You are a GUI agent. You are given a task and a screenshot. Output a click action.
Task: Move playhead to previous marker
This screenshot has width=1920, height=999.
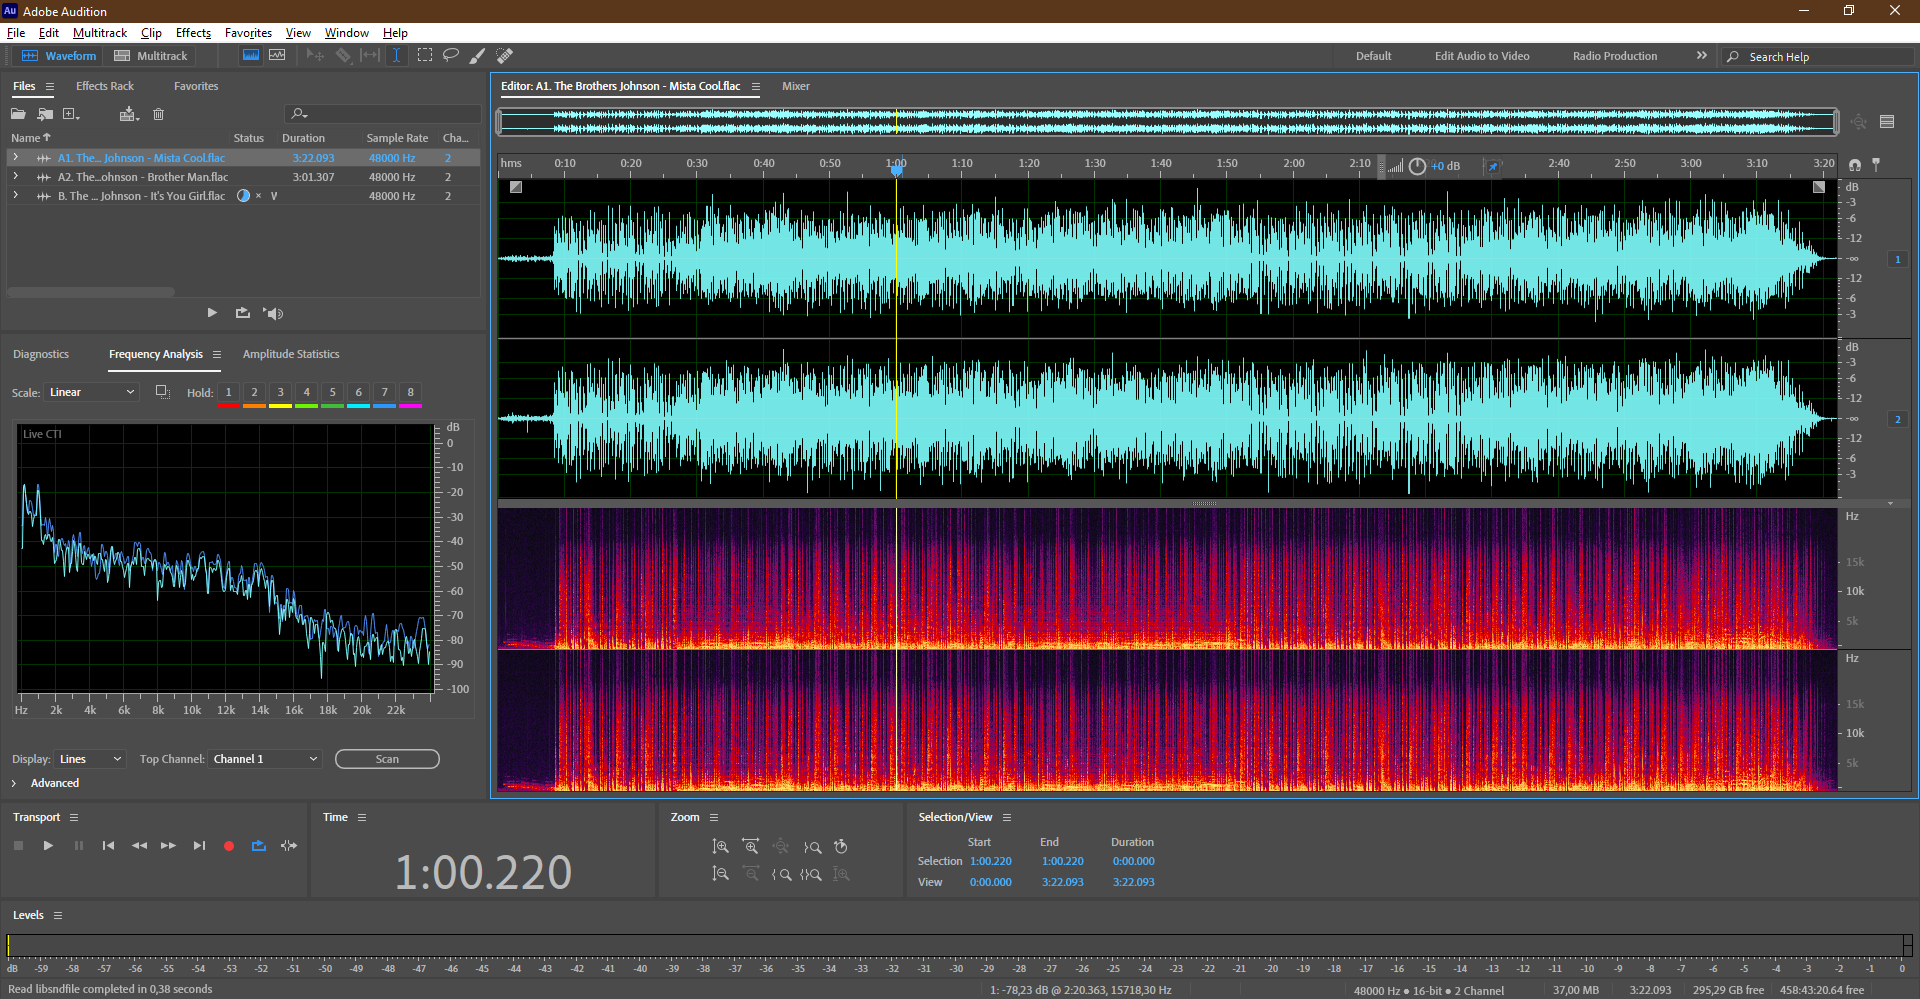click(108, 846)
